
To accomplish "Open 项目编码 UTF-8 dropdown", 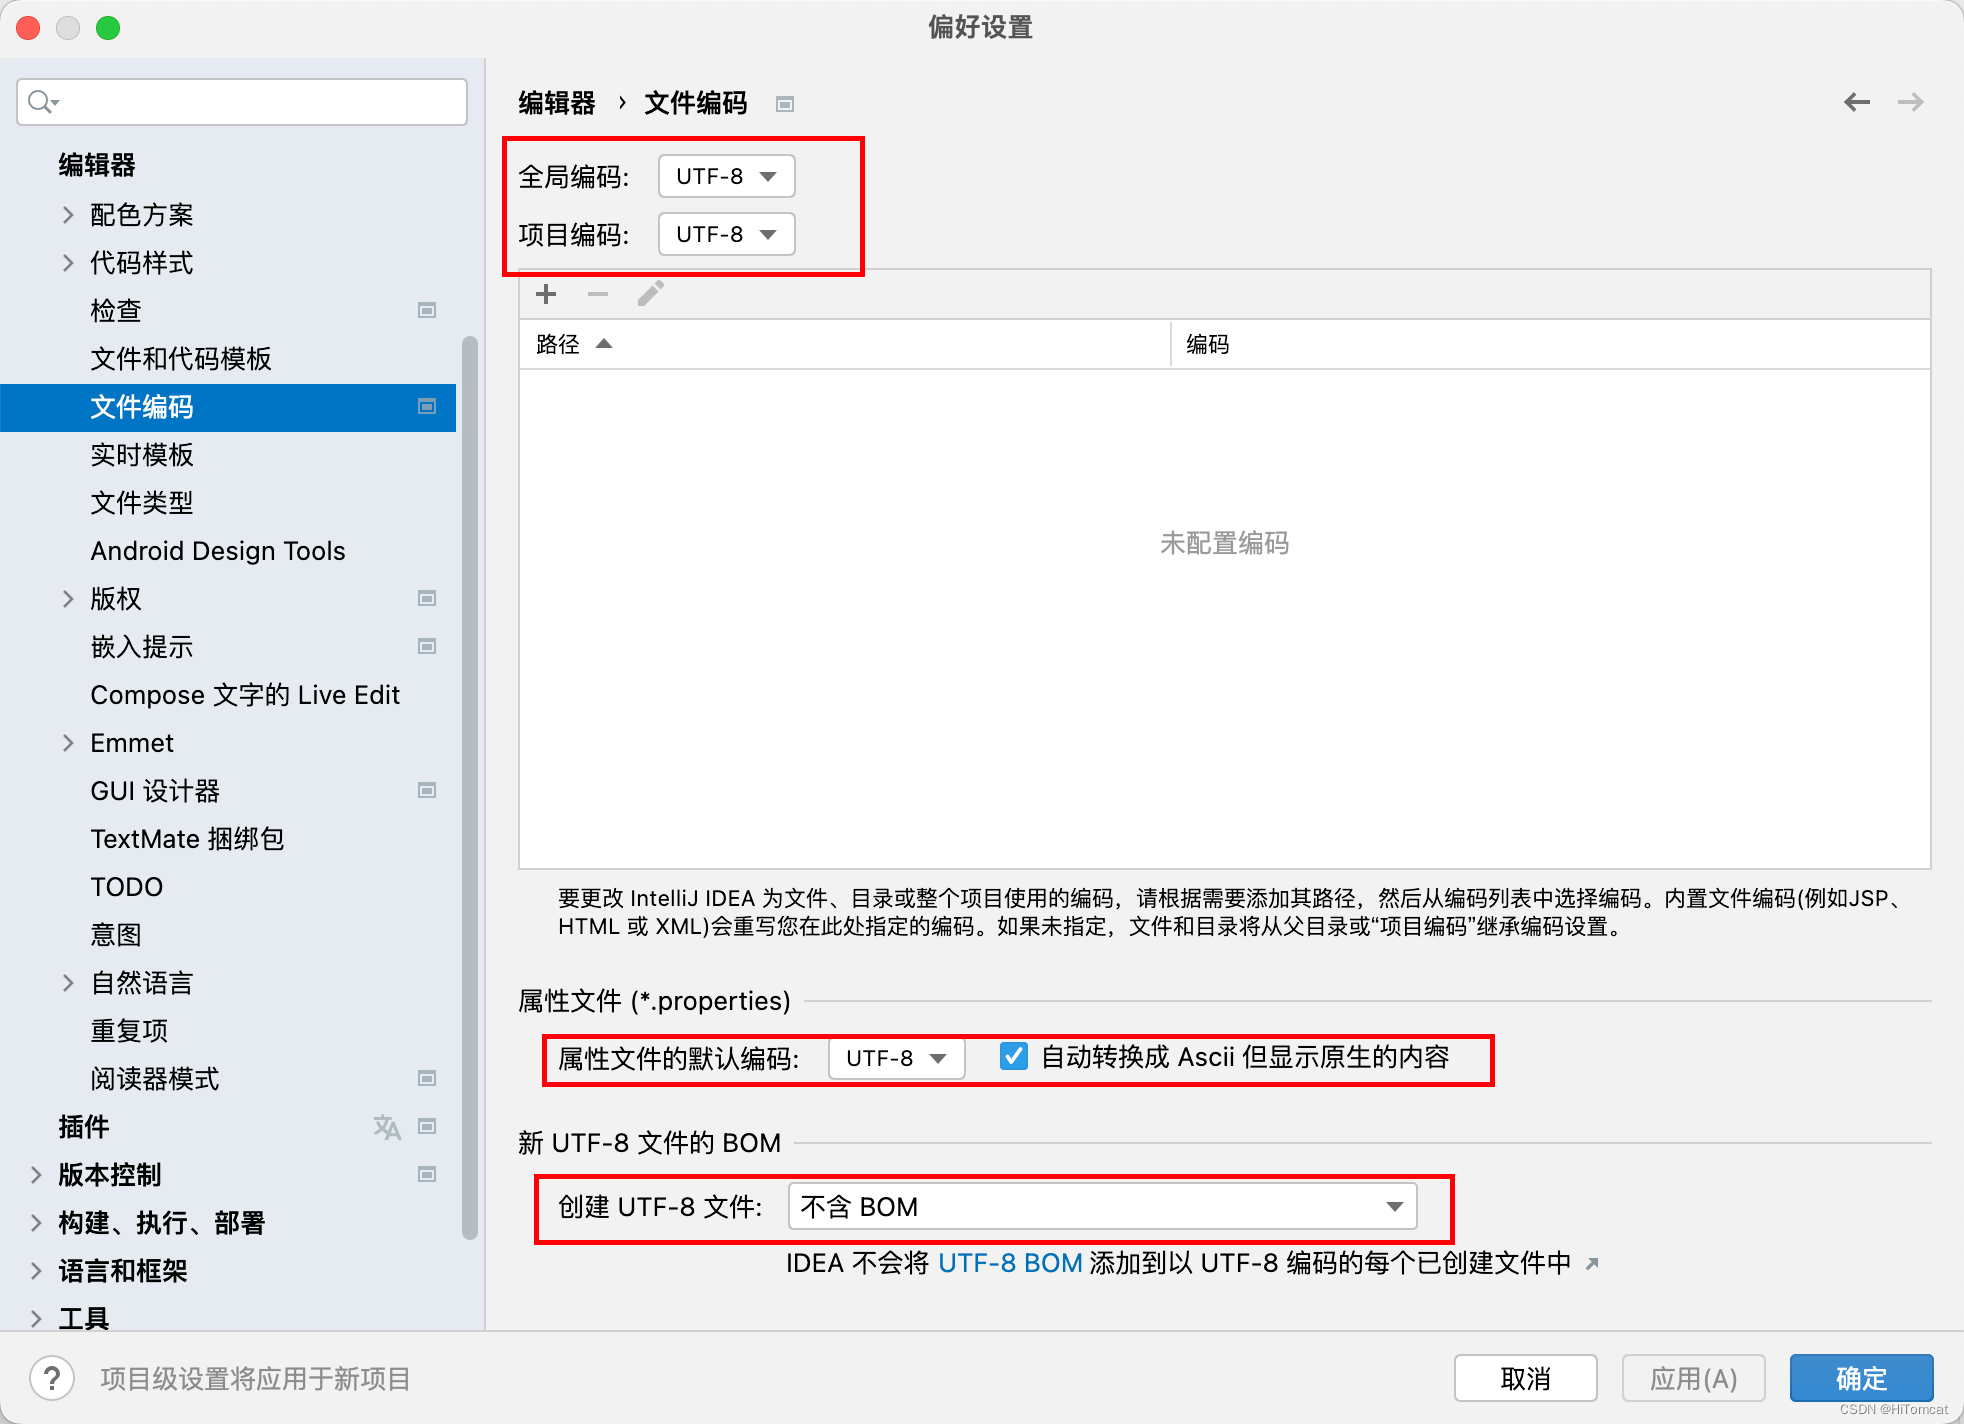I will [x=727, y=234].
